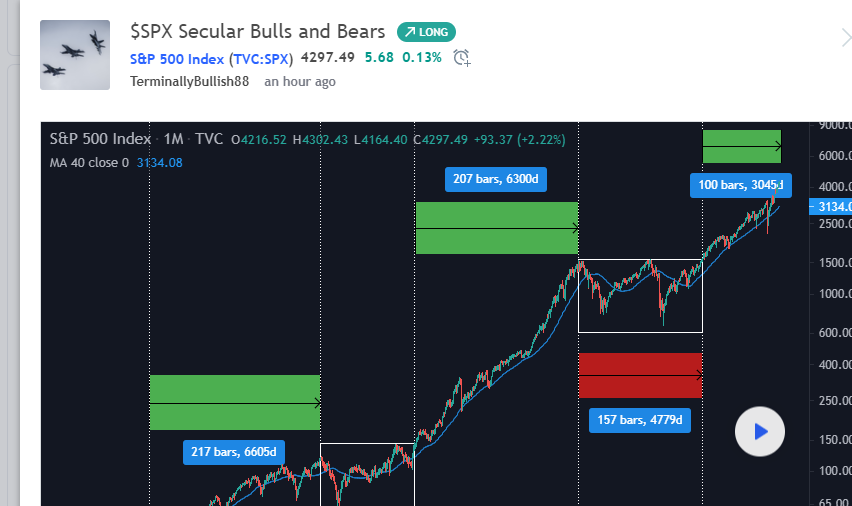
Task: Open the $SPX Secular Bulls and Bears title
Action: coord(257,32)
